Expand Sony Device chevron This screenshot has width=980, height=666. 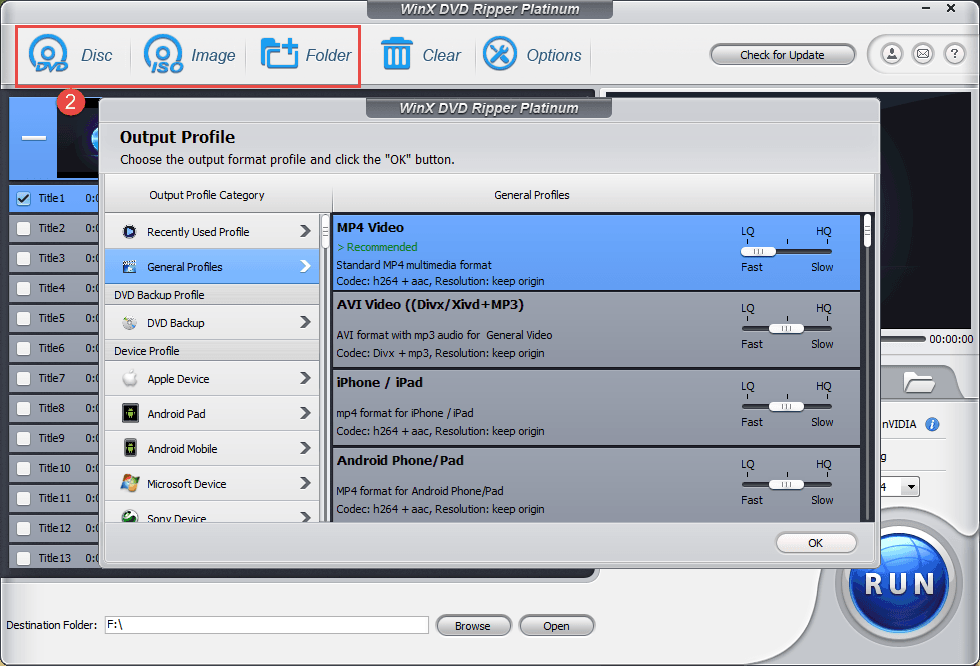305,517
